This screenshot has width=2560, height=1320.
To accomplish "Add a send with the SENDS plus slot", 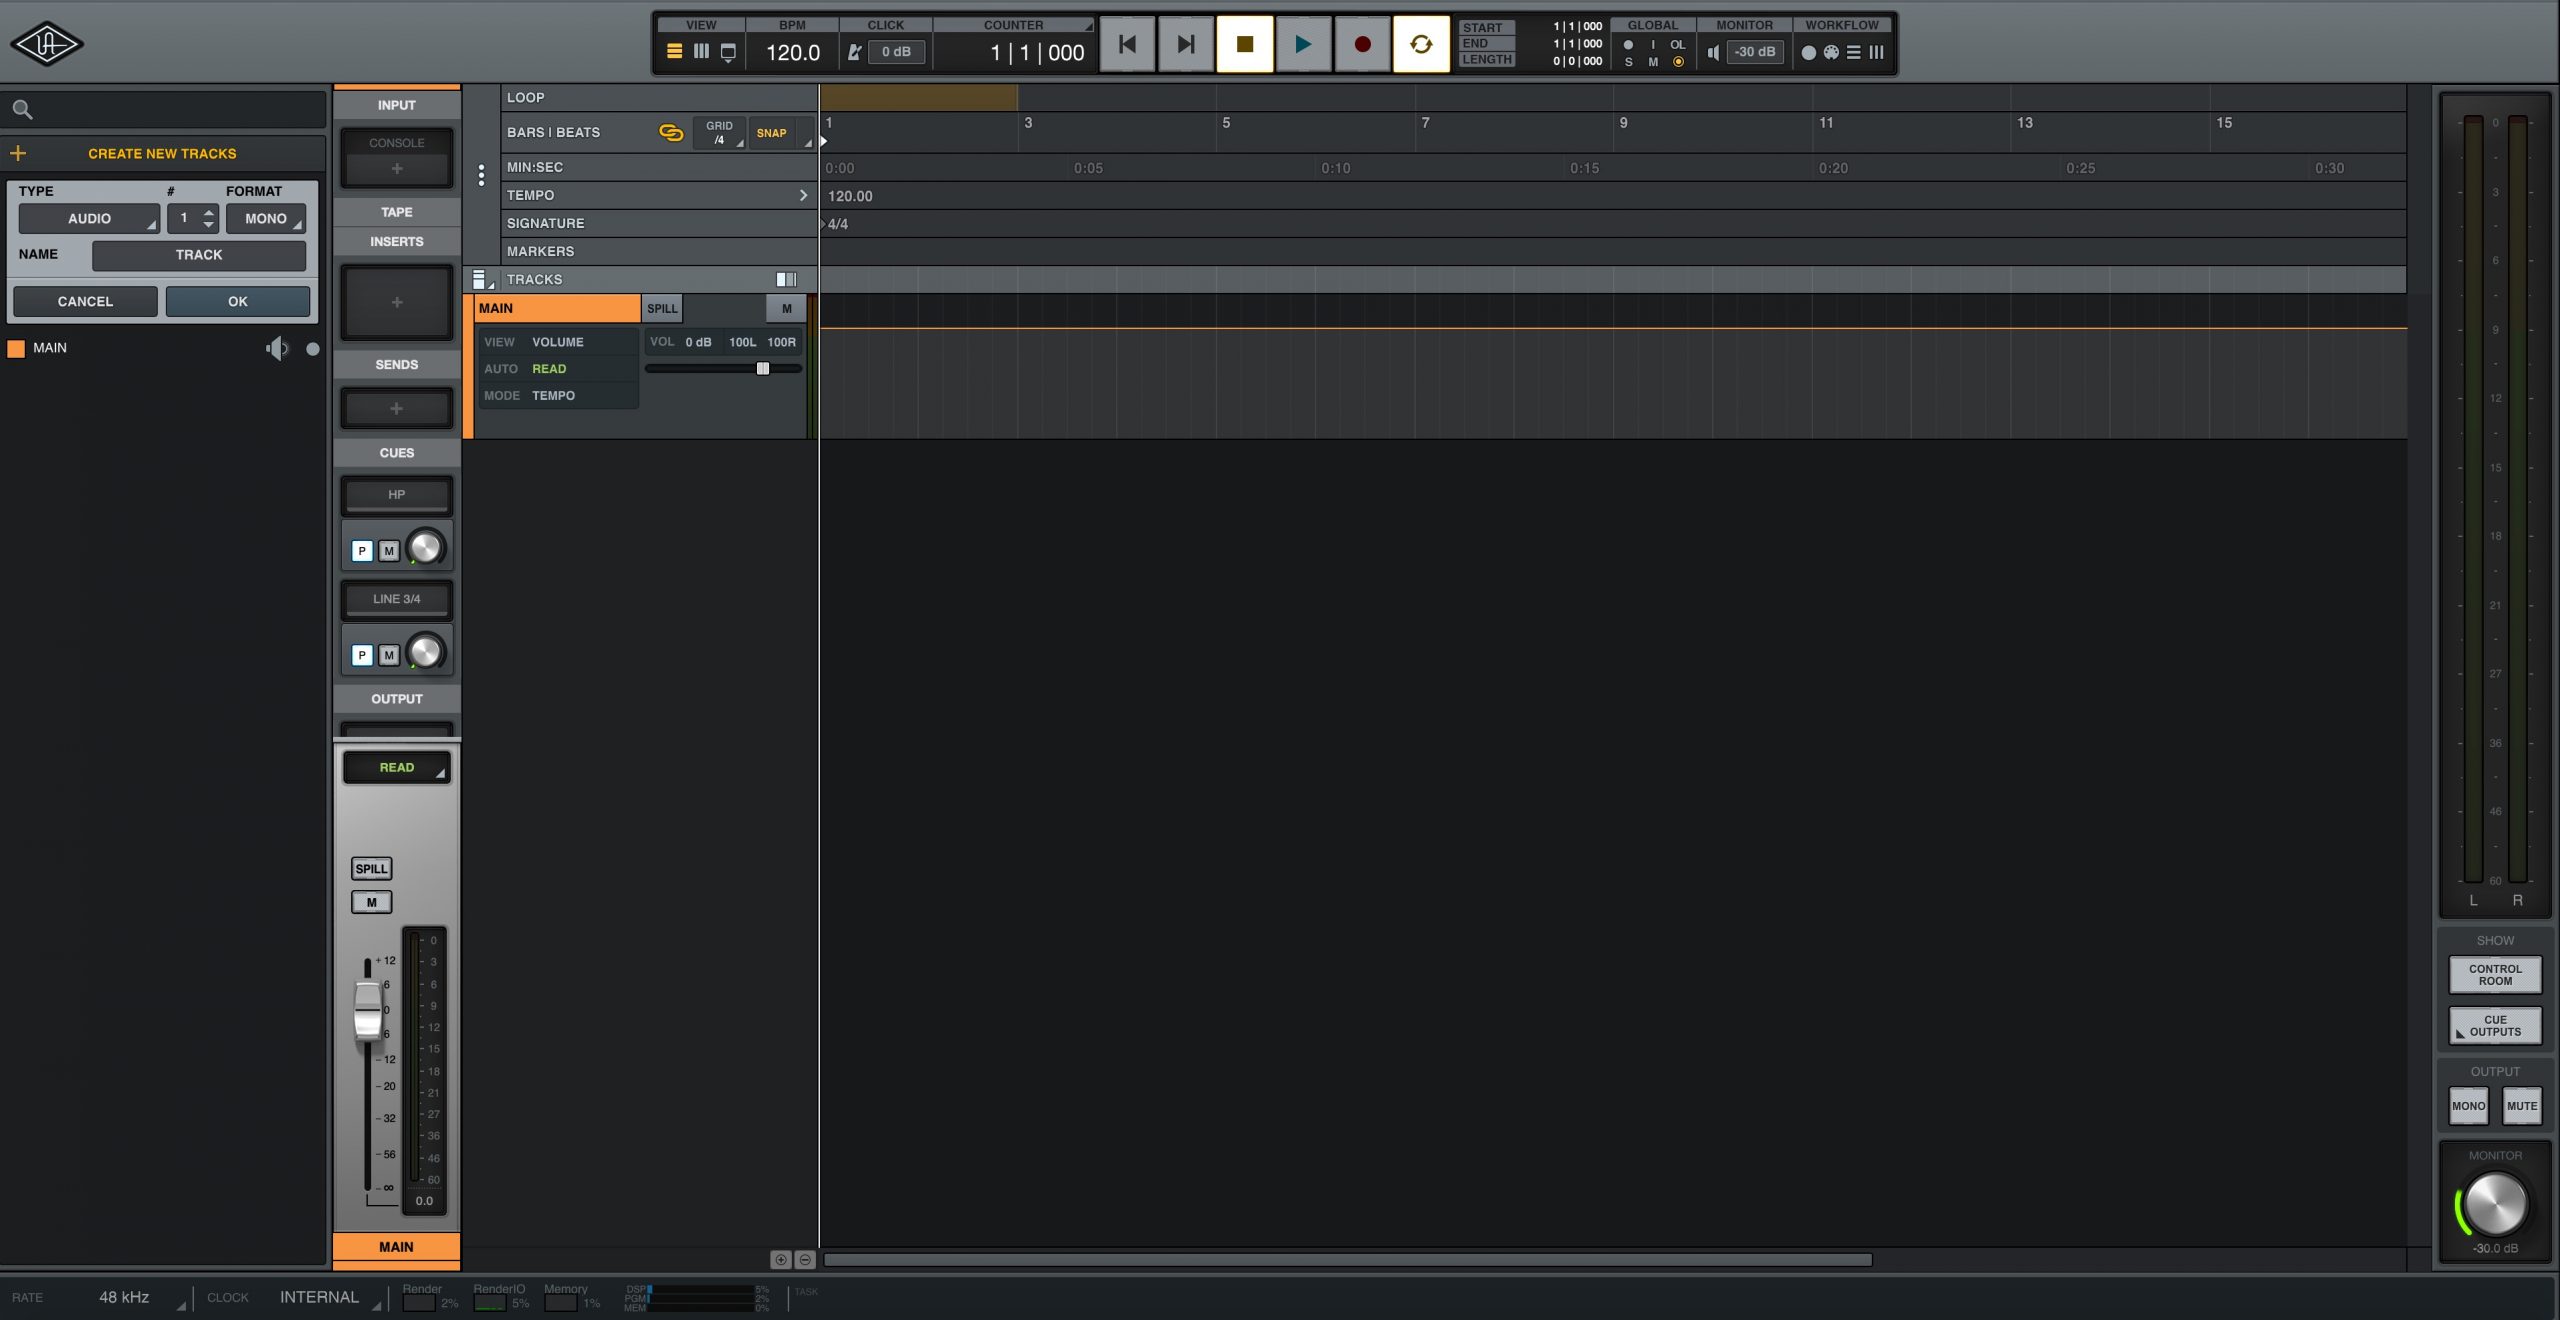I will (x=397, y=408).
